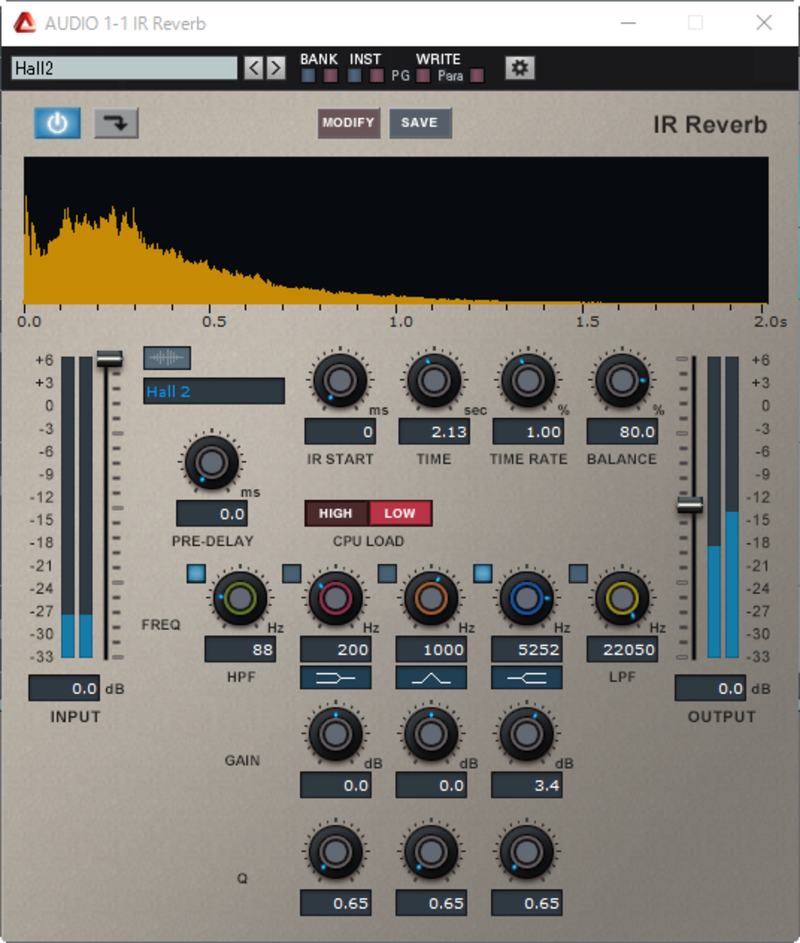Screen dimensions: 800x943
Task: Click the mid band Q knob
Action: (x=431, y=852)
